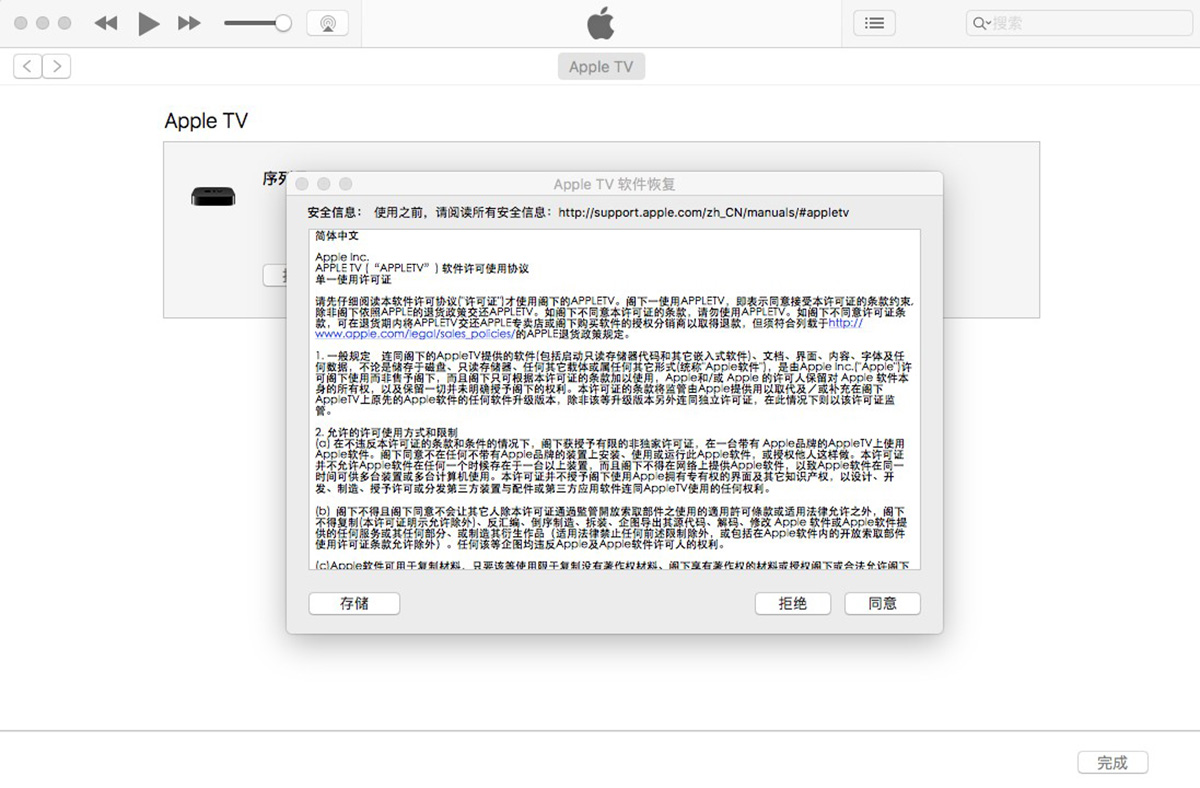Click the 单一使用许可证 line
Viewport: 1200px width, 788px height.
(x=353, y=280)
